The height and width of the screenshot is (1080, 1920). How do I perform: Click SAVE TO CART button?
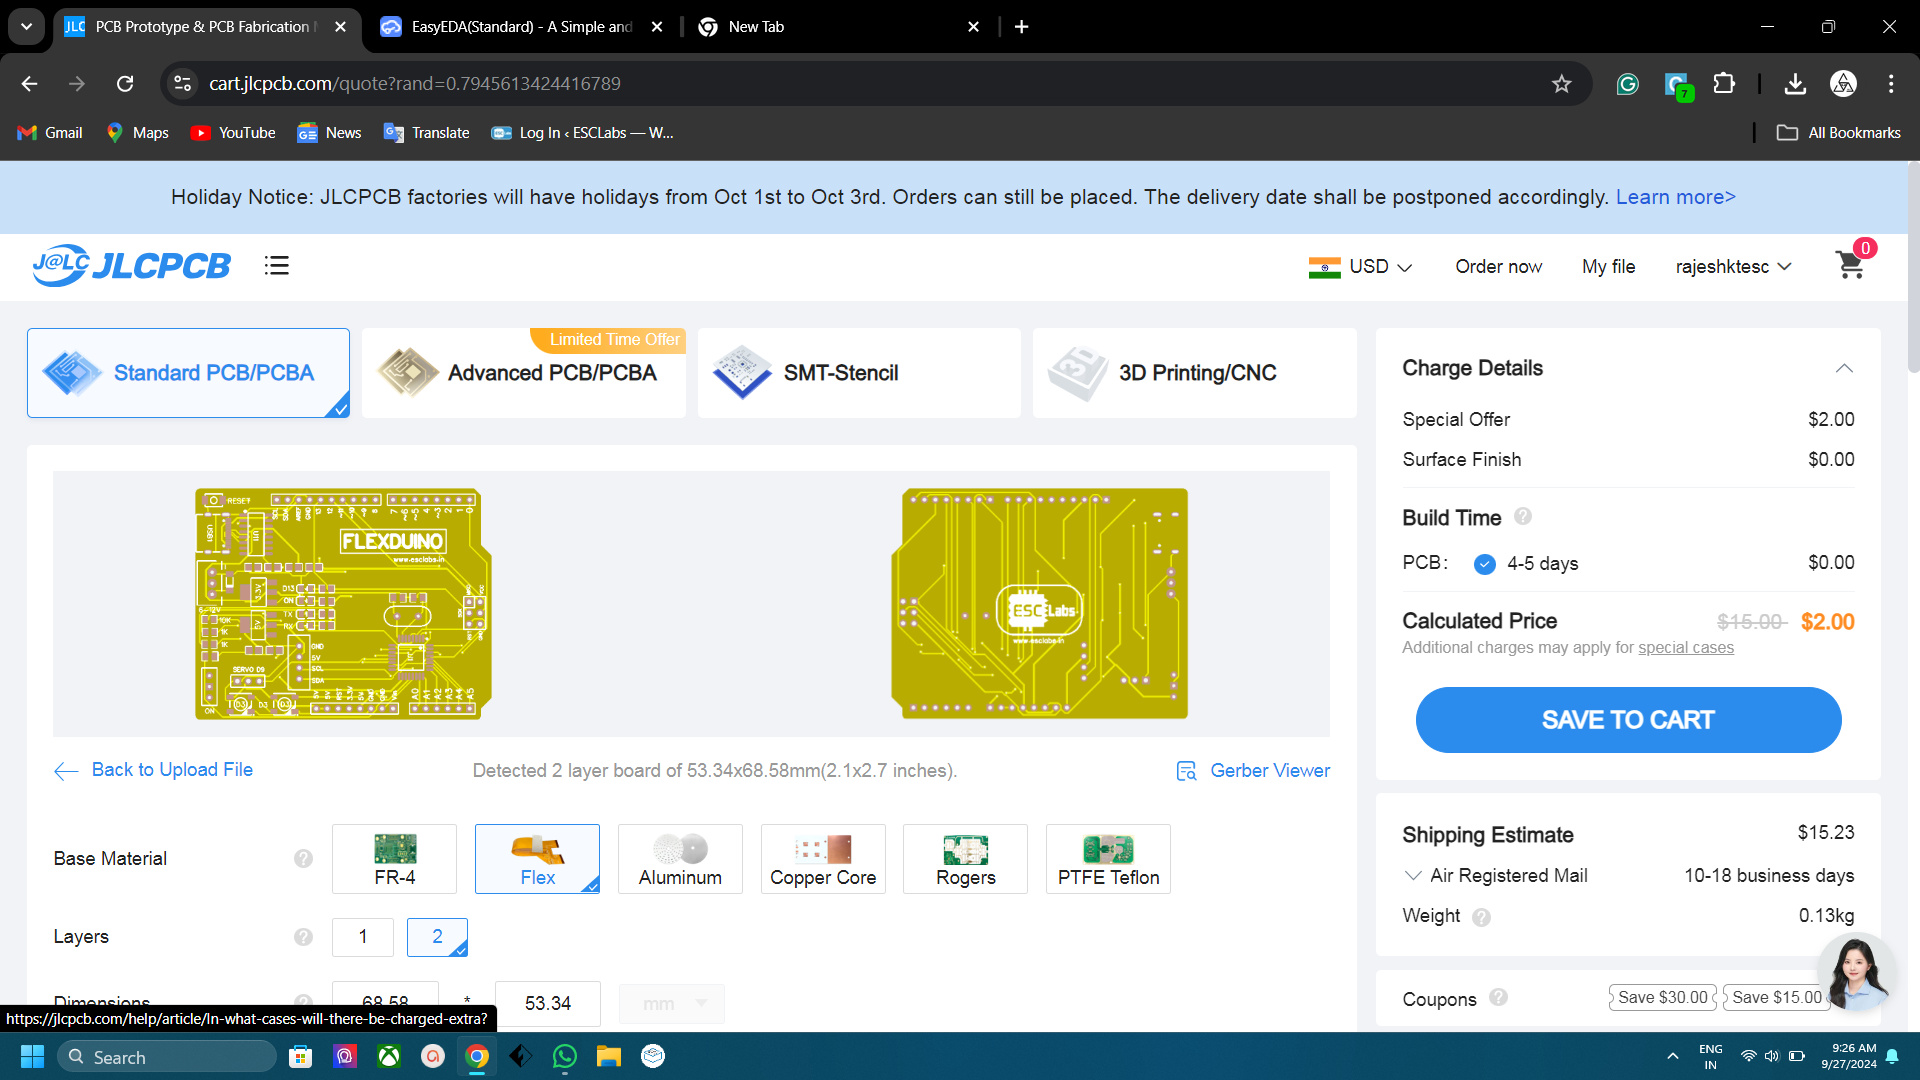pyautogui.click(x=1628, y=720)
